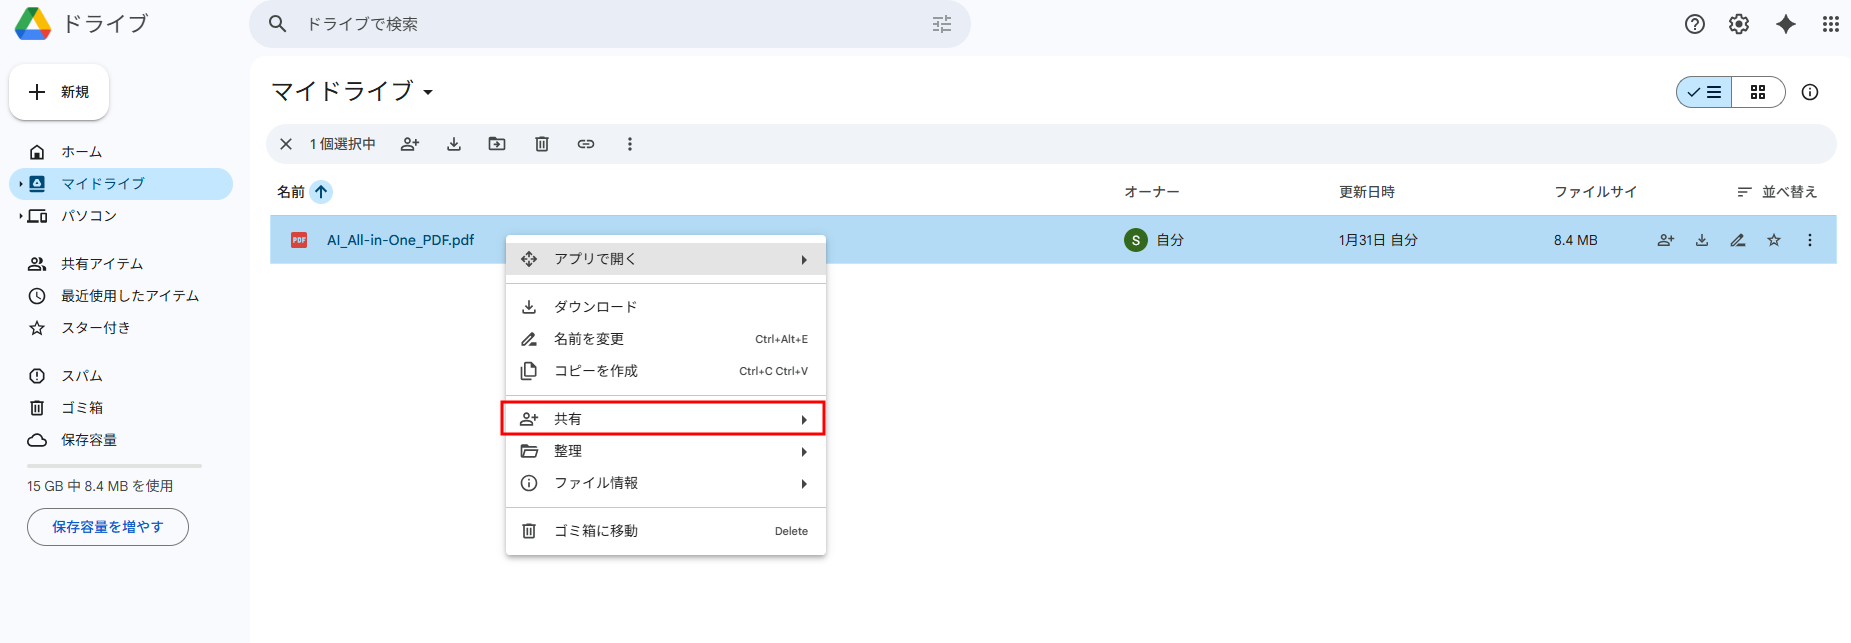The width and height of the screenshot is (1851, 643).
Task: Click the storage usage progress bar
Action: [114, 466]
